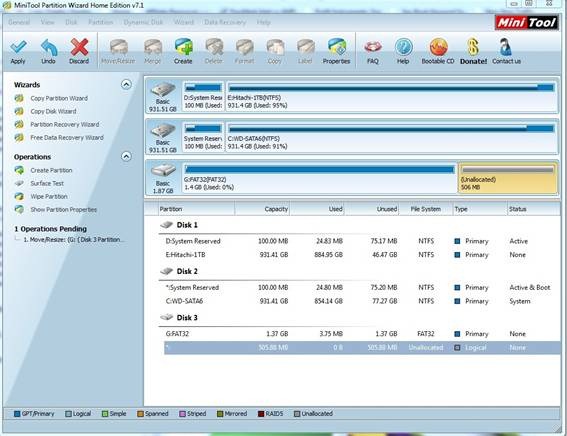Open the Data Recovery menu
567x436 pixels.
coord(225,22)
